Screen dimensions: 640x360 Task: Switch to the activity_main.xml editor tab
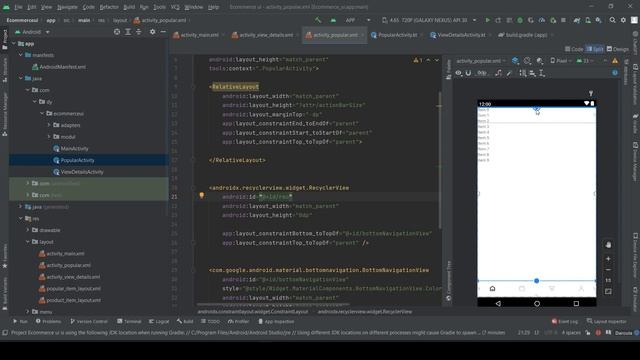(199, 35)
